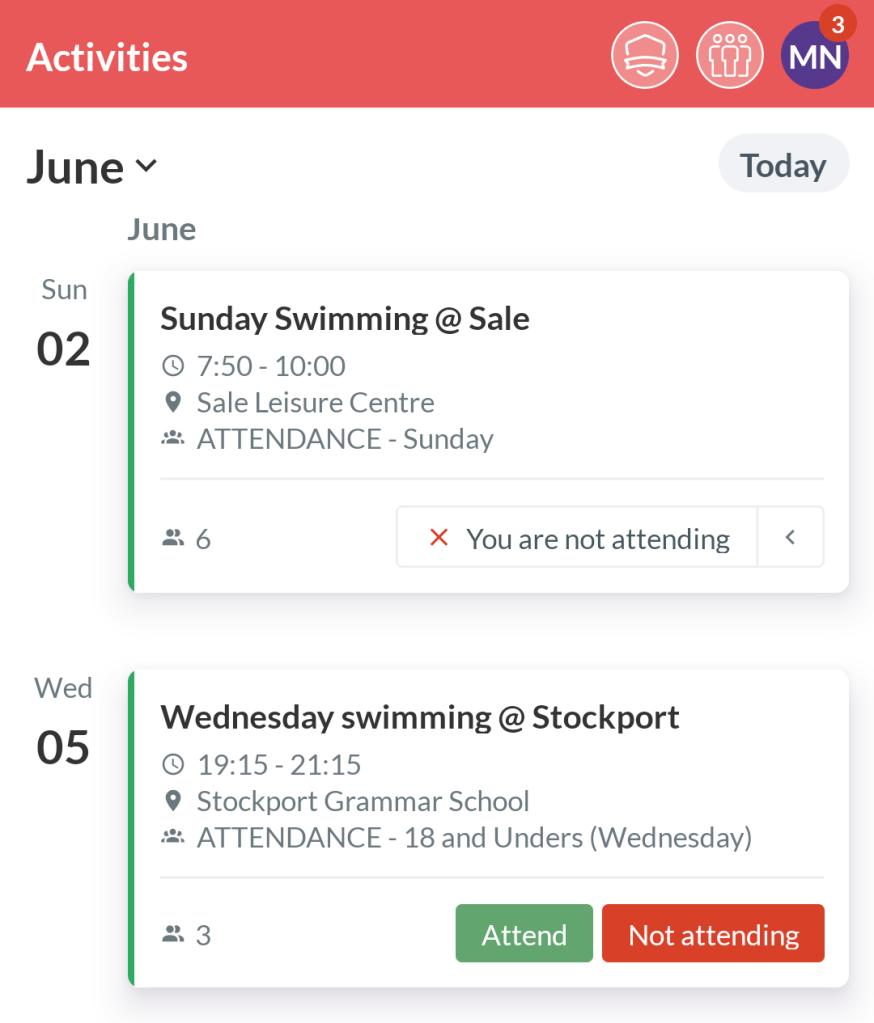Open Wednesday swimming @ Stockport activity

coord(420,717)
